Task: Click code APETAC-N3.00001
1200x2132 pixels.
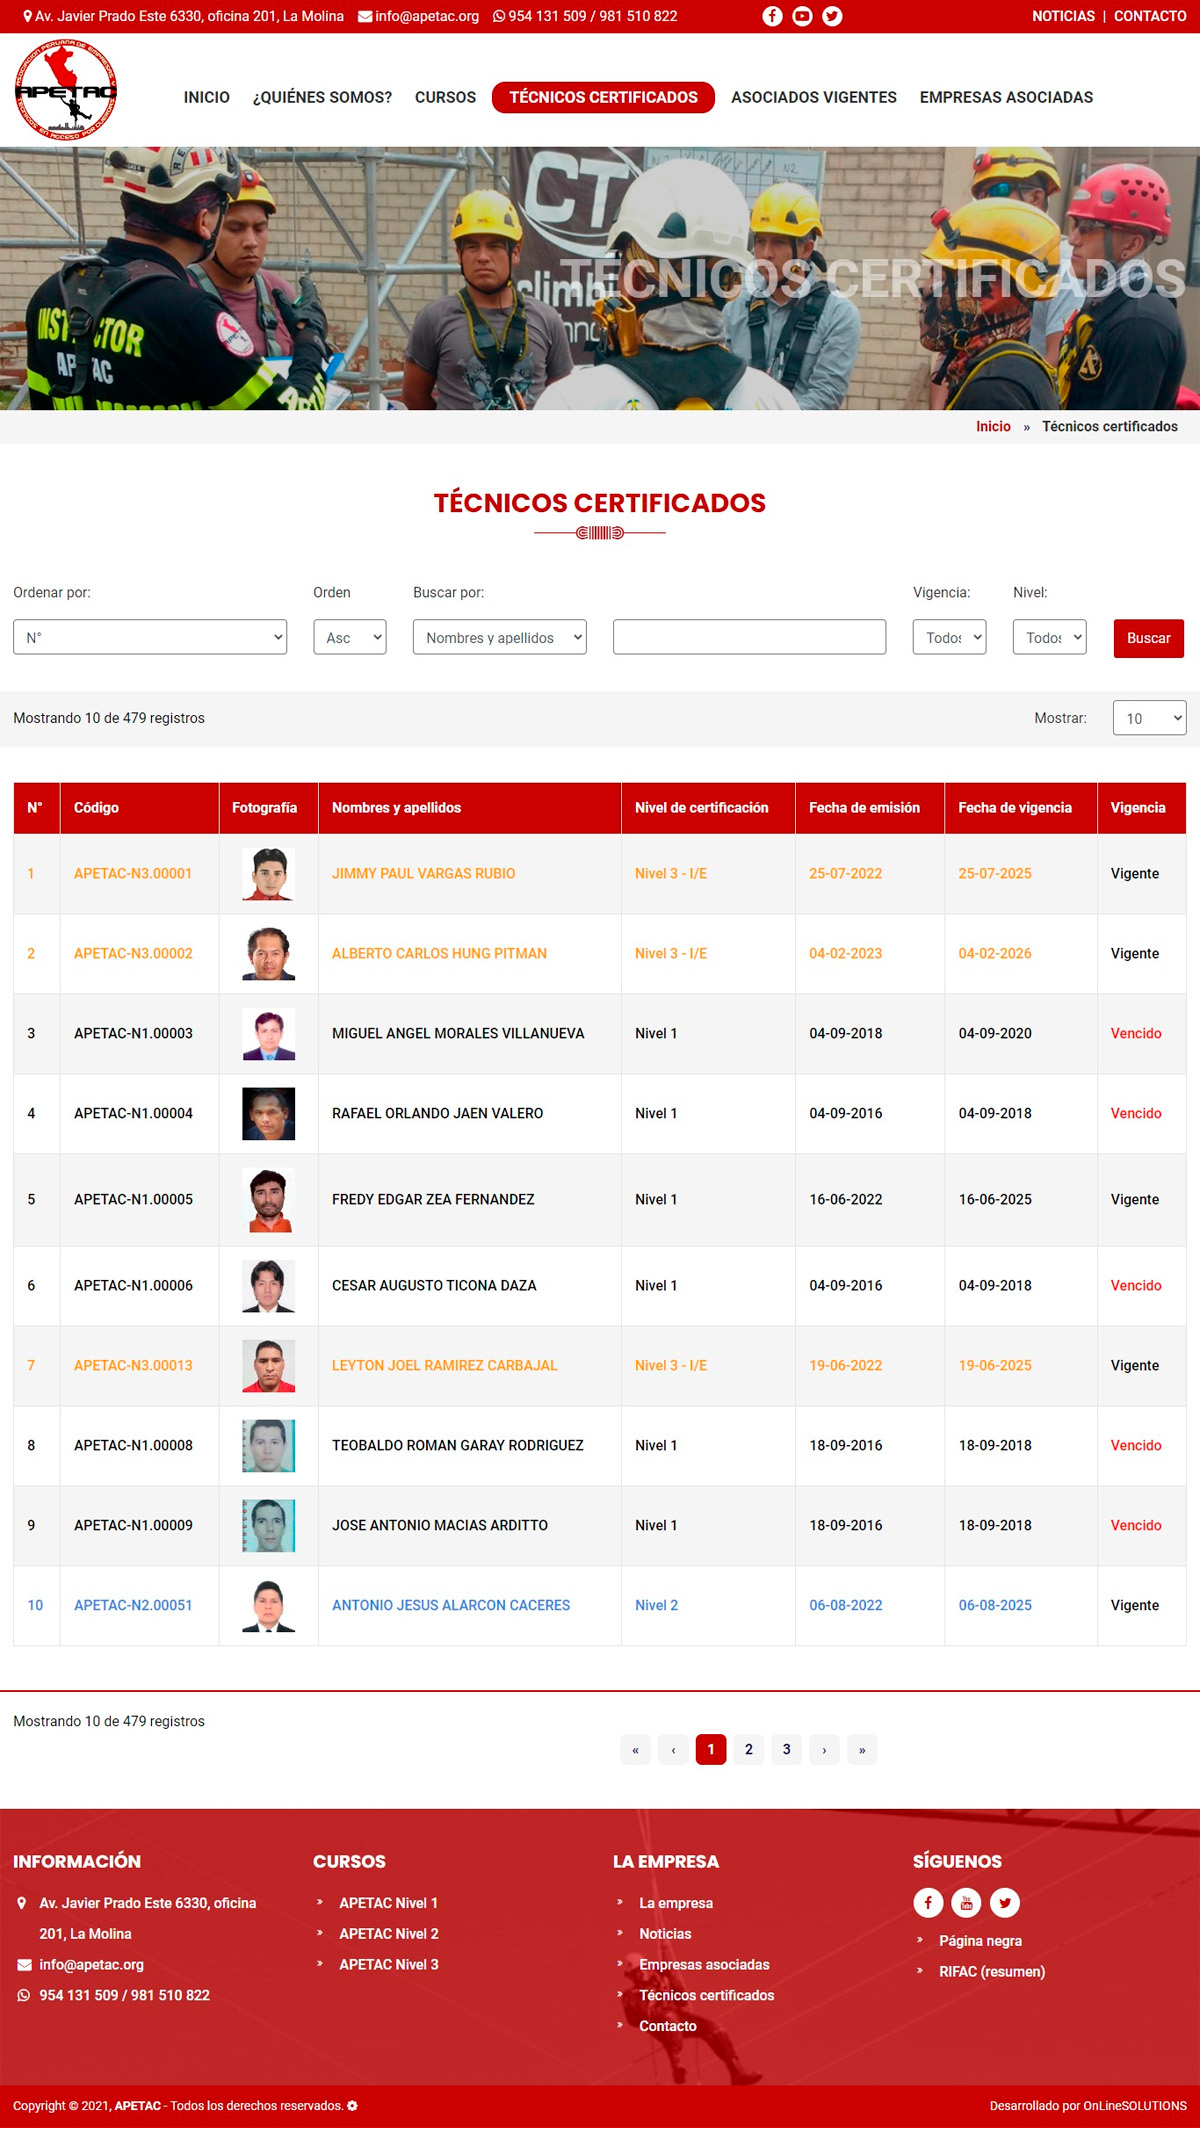Action: click(x=133, y=873)
